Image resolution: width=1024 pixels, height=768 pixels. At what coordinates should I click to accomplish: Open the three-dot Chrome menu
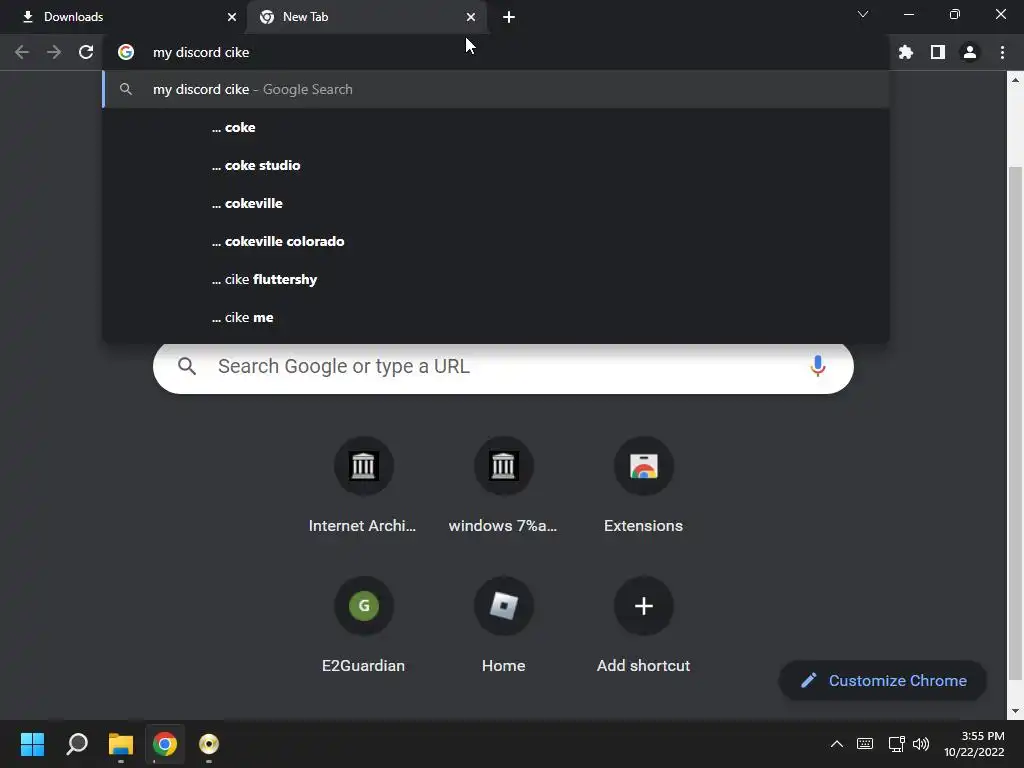click(x=1002, y=52)
